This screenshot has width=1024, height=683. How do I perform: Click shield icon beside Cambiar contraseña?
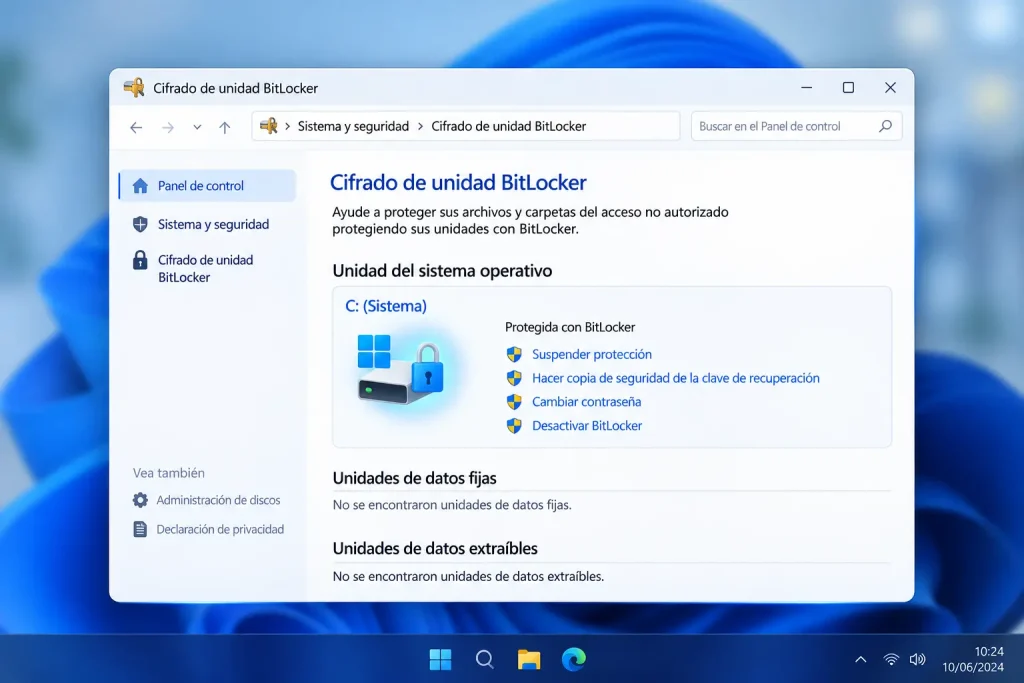coord(514,402)
